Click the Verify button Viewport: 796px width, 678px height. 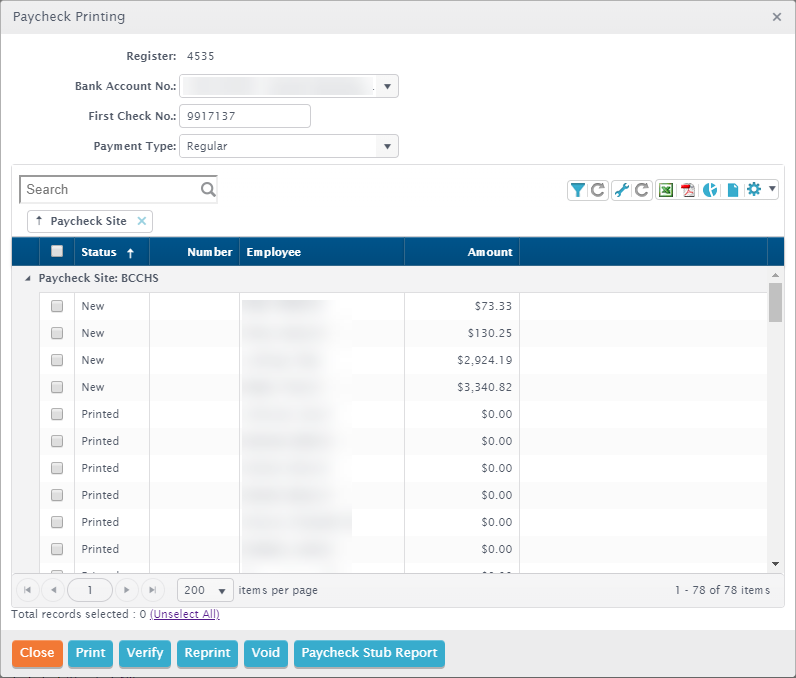[x=145, y=653]
